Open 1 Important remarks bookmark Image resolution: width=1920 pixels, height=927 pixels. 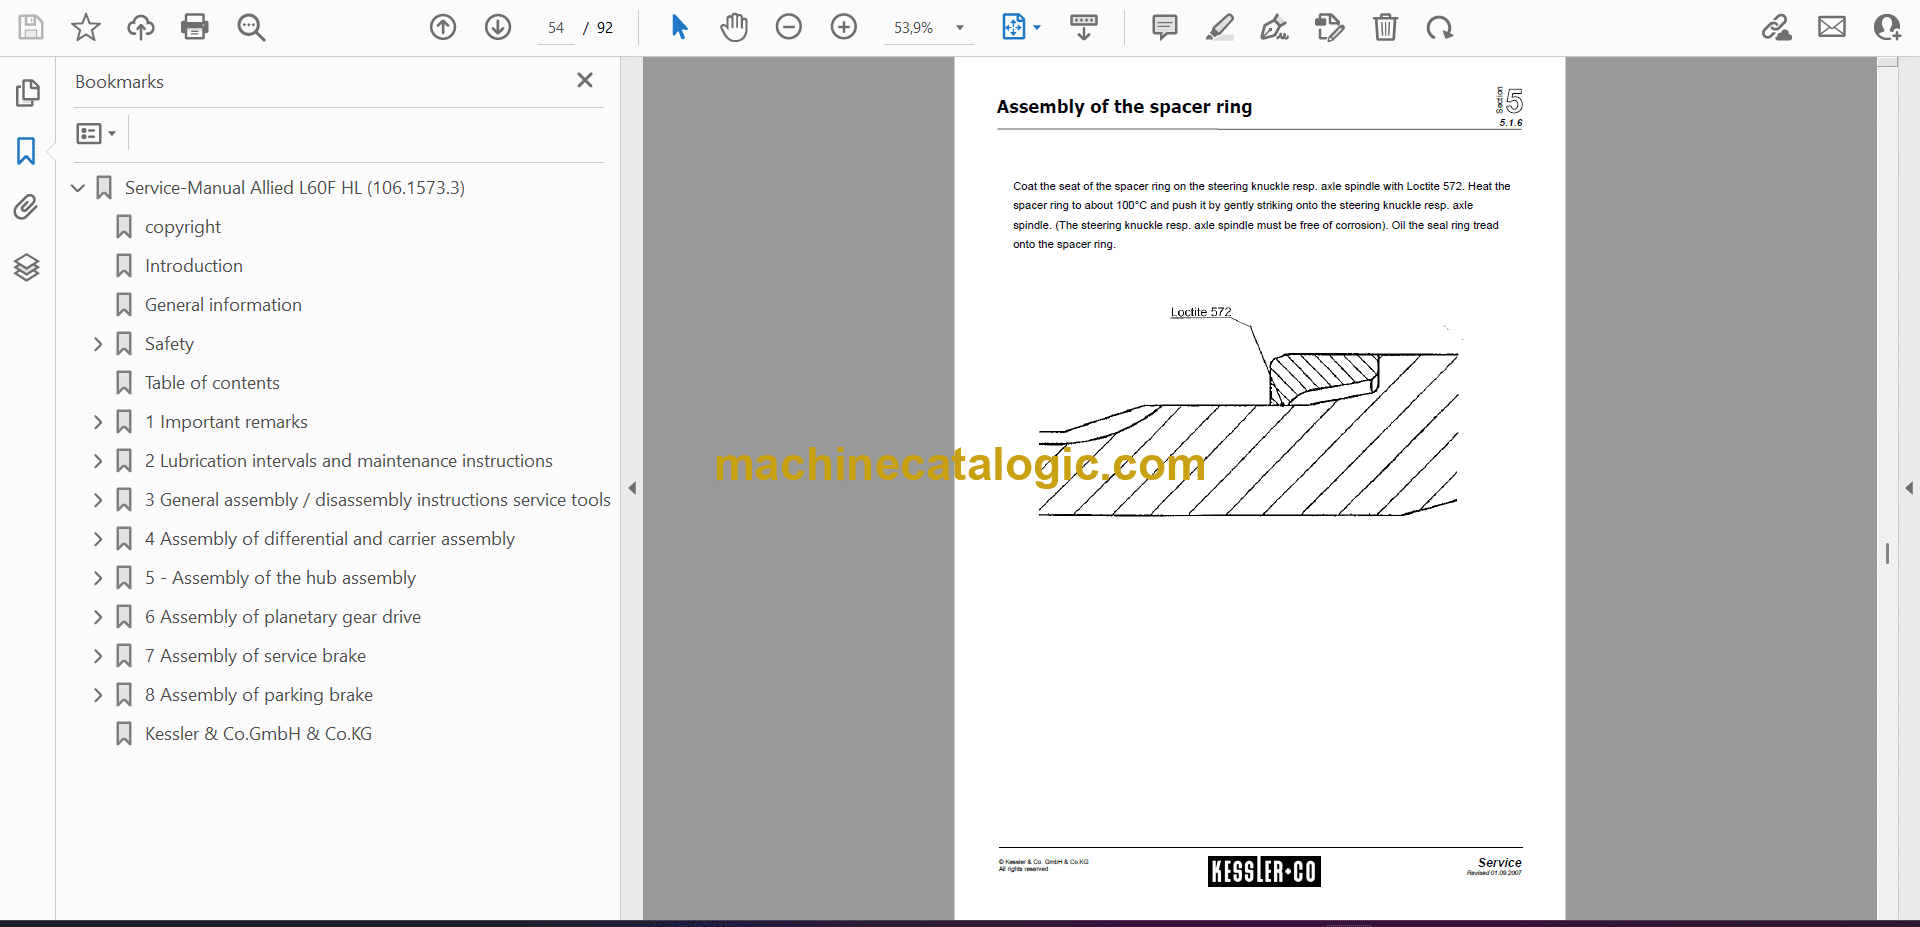point(226,422)
